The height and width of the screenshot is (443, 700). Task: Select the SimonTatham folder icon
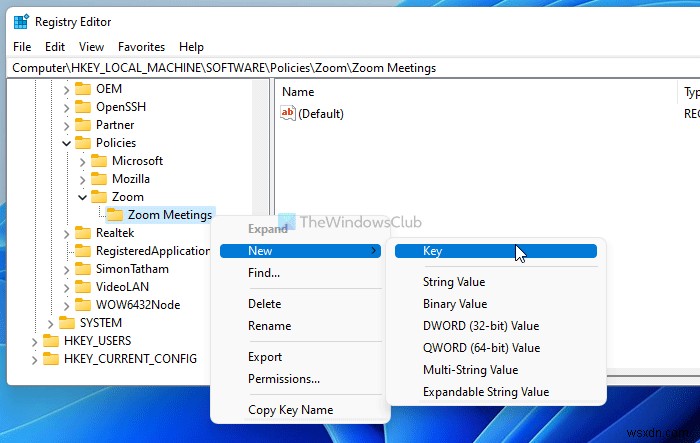[83, 269]
